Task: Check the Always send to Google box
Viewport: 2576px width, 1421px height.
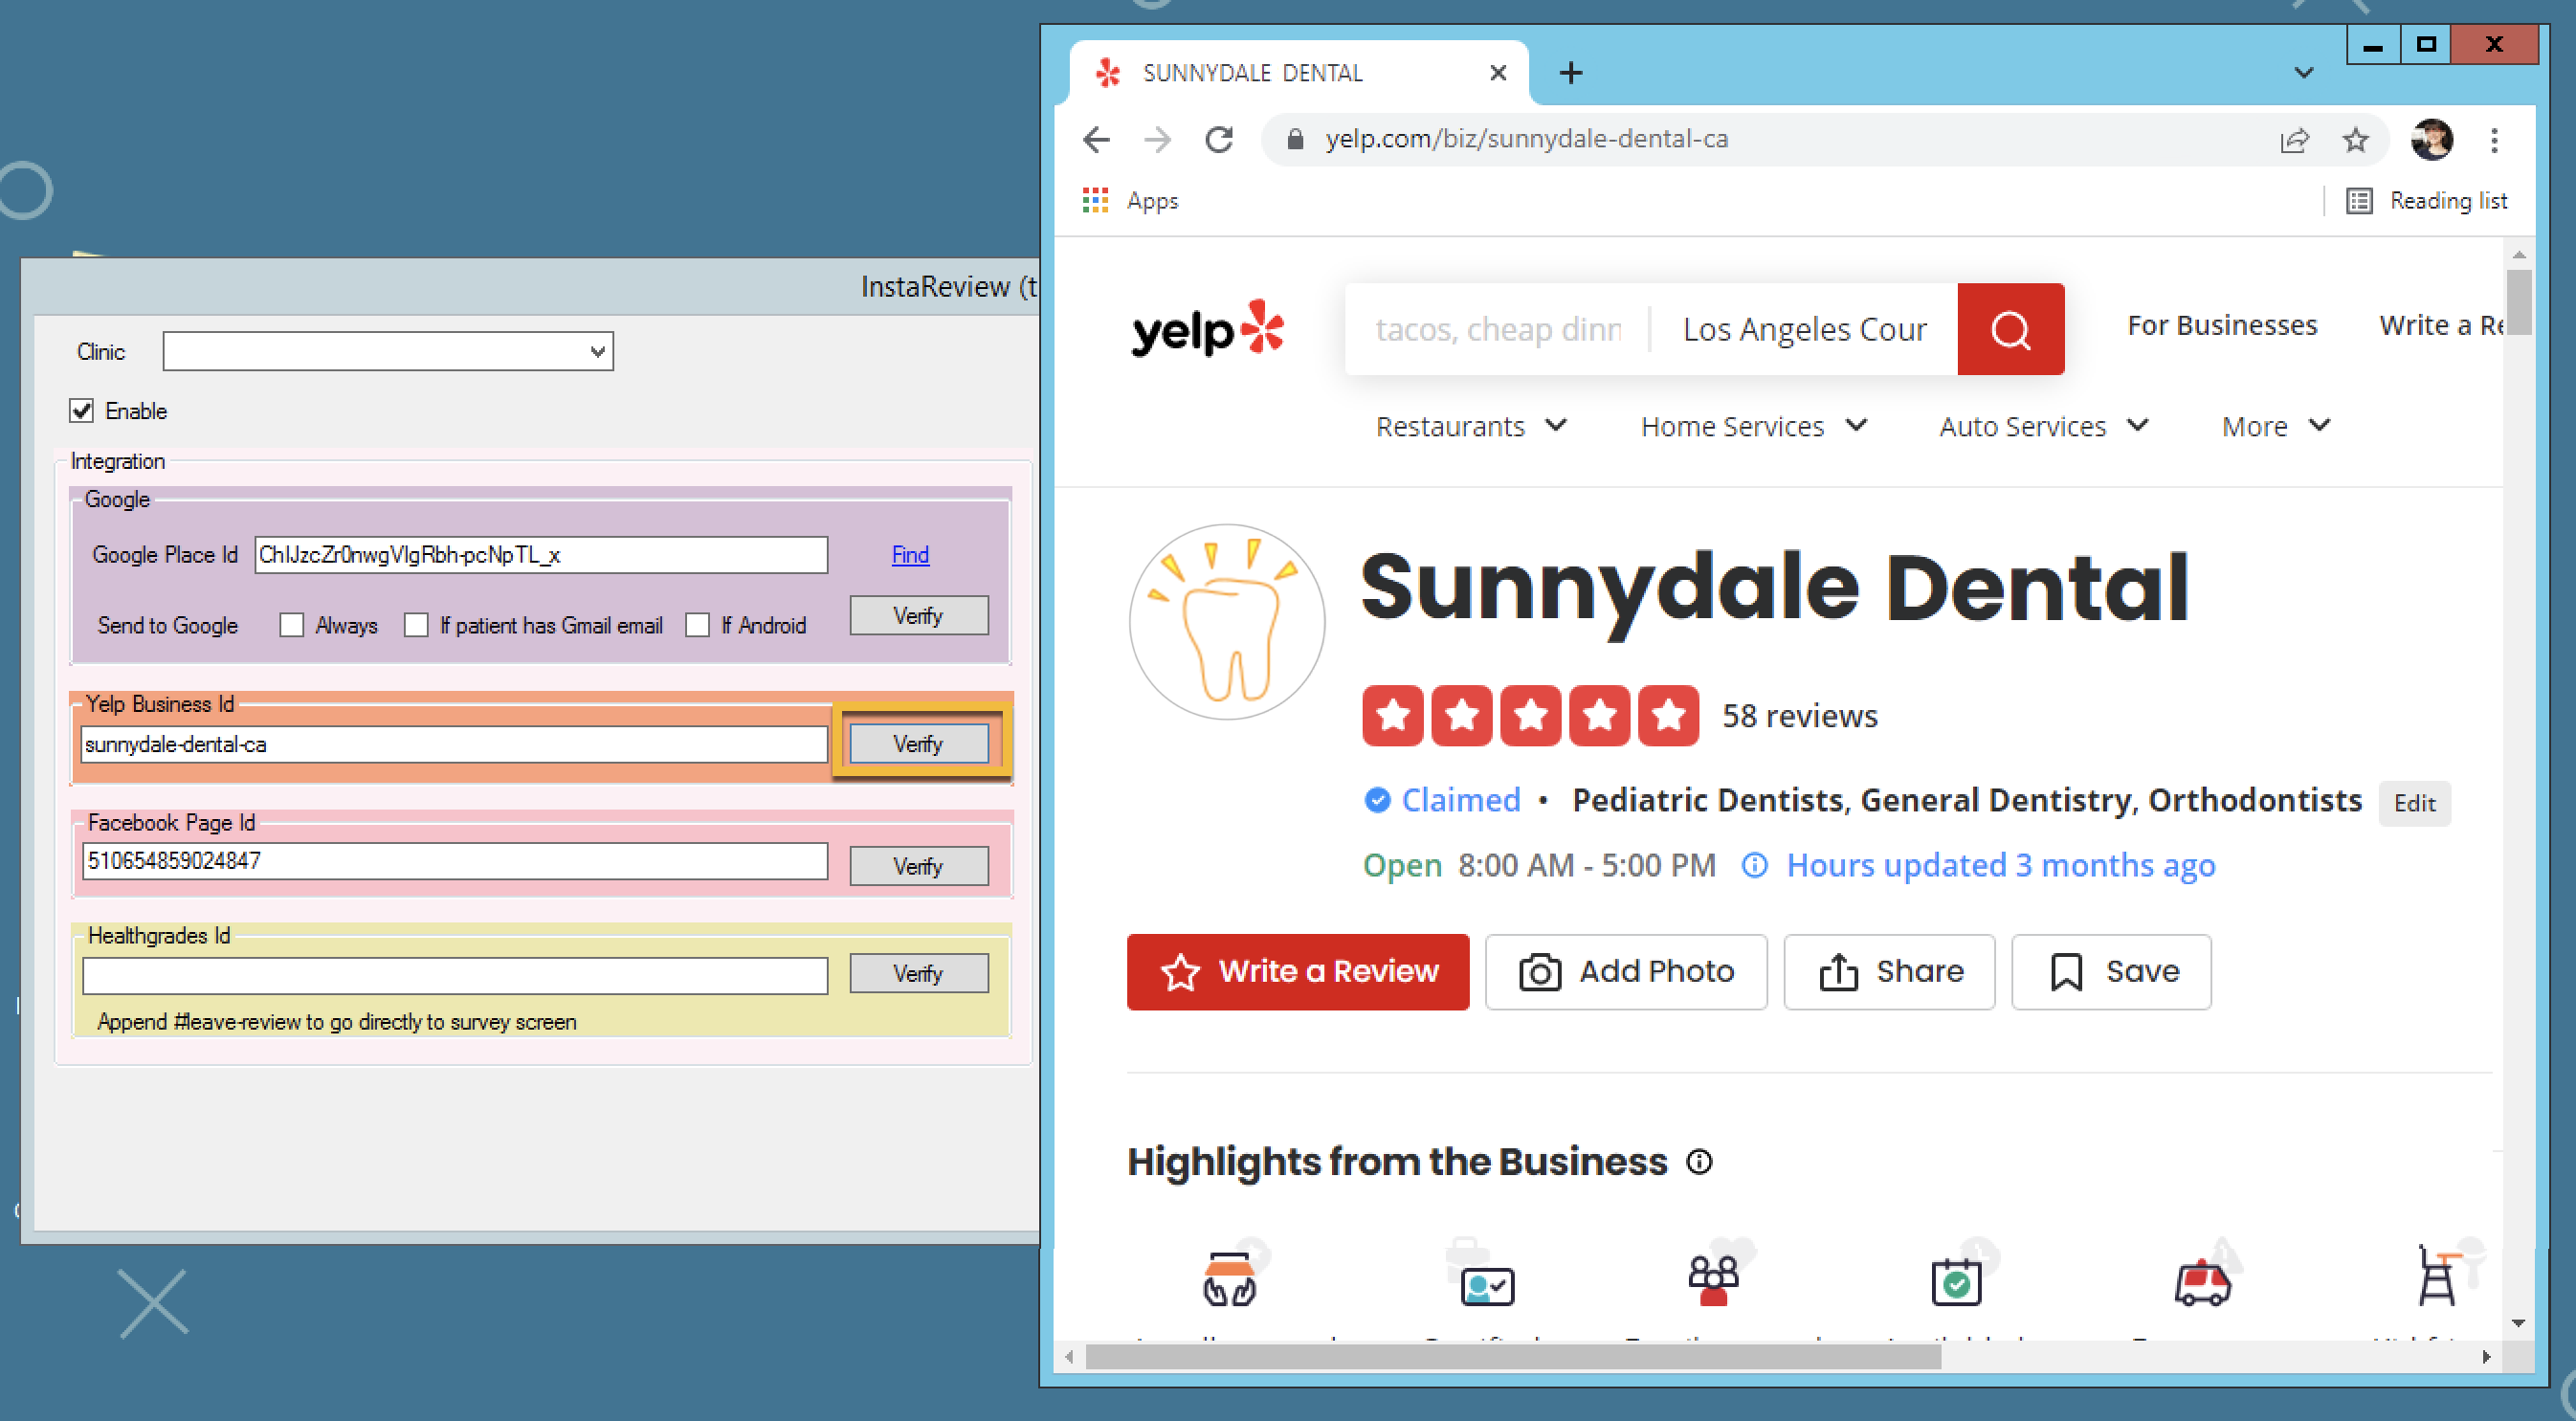Action: pos(291,625)
